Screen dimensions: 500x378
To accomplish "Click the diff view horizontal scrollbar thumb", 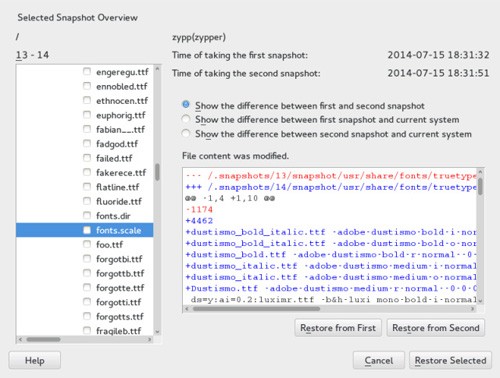I will coord(256,309).
